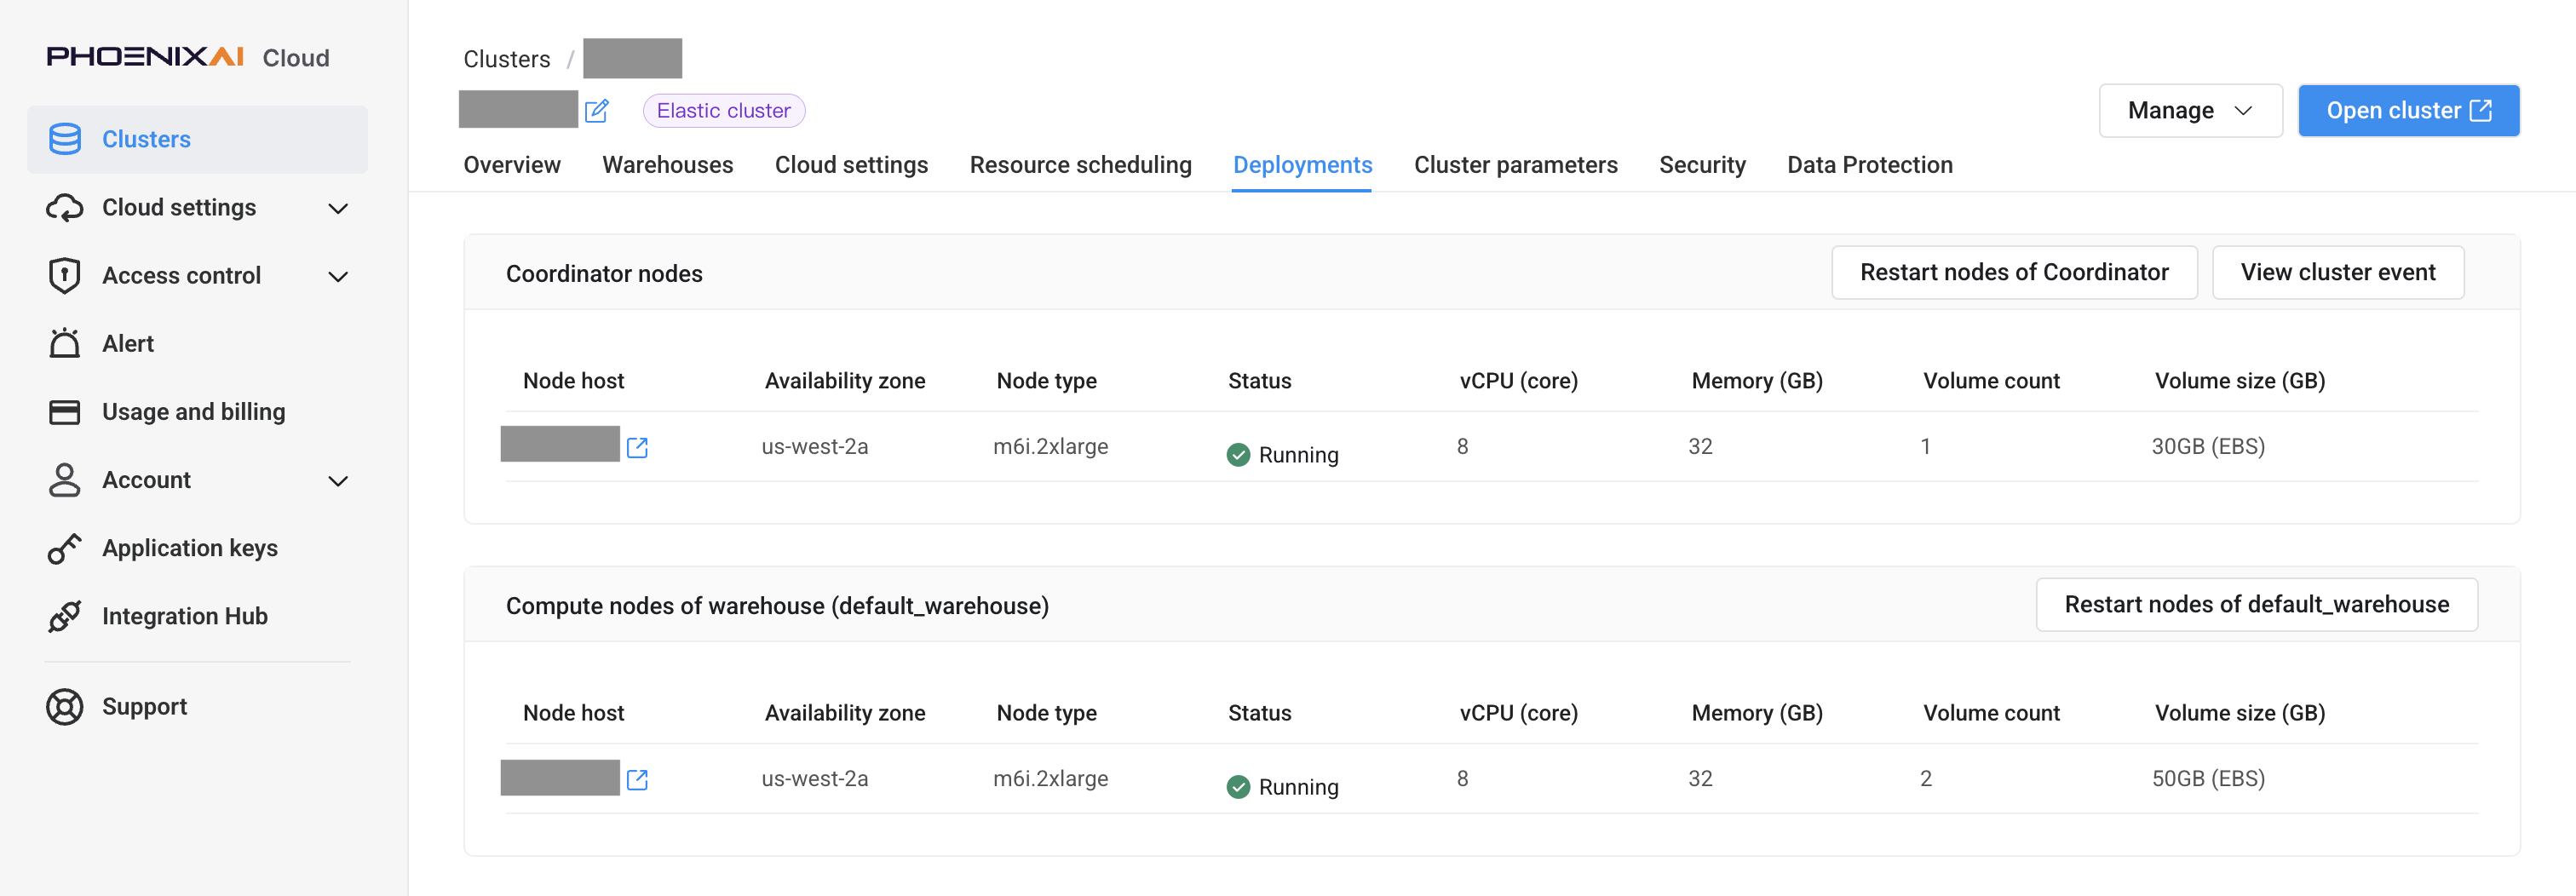Go to the Resource scheduling tab
The image size is (2576, 896).
[1080, 165]
